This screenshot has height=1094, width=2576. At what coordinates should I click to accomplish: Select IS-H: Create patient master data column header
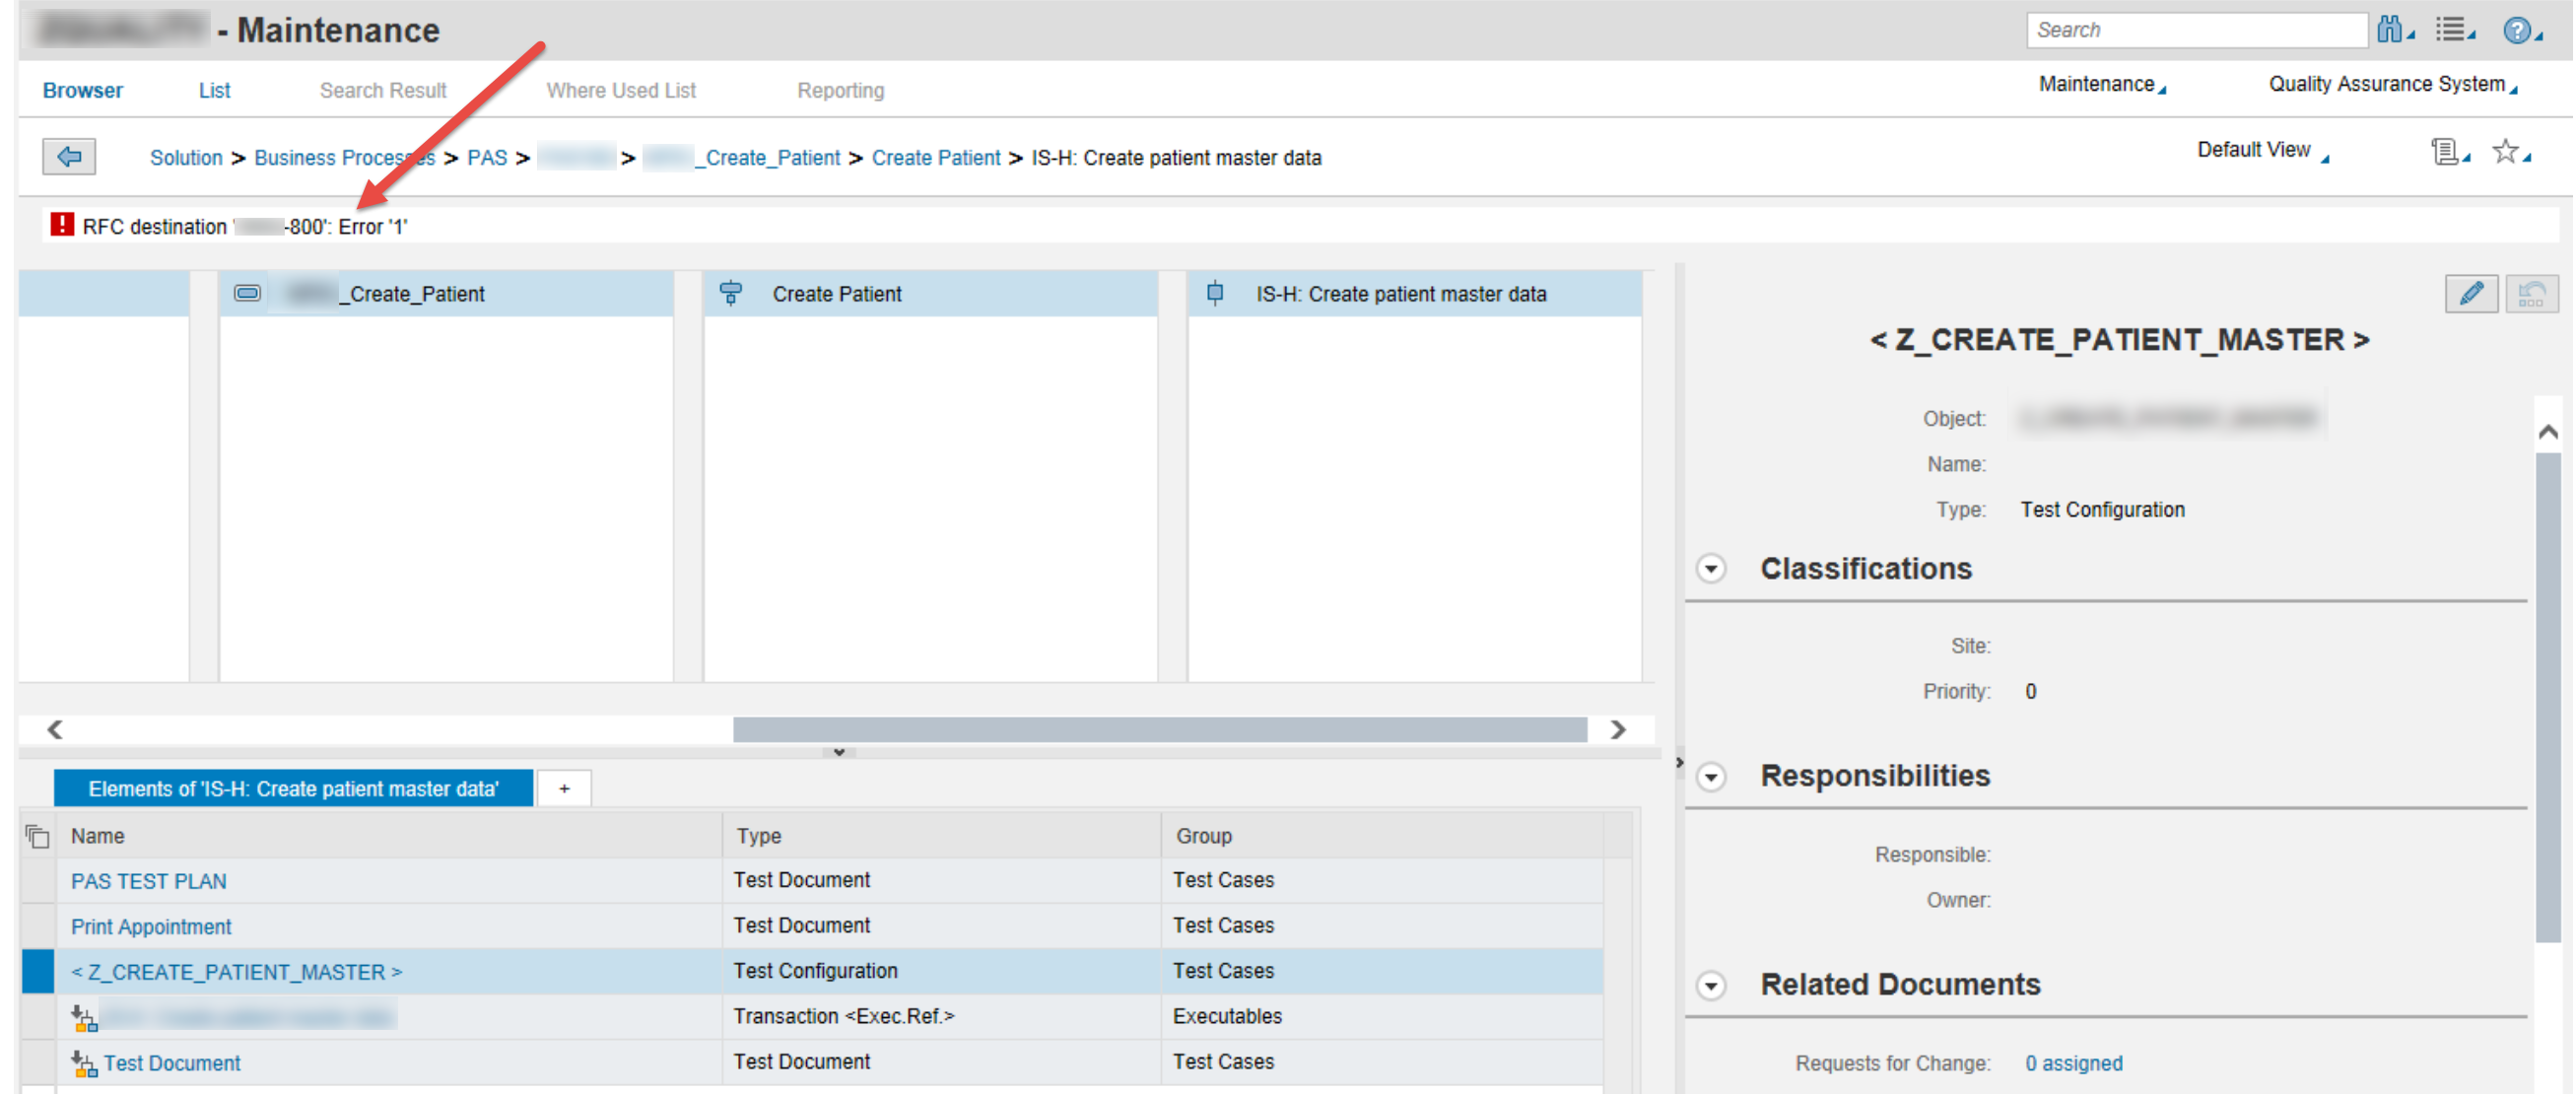(1414, 293)
